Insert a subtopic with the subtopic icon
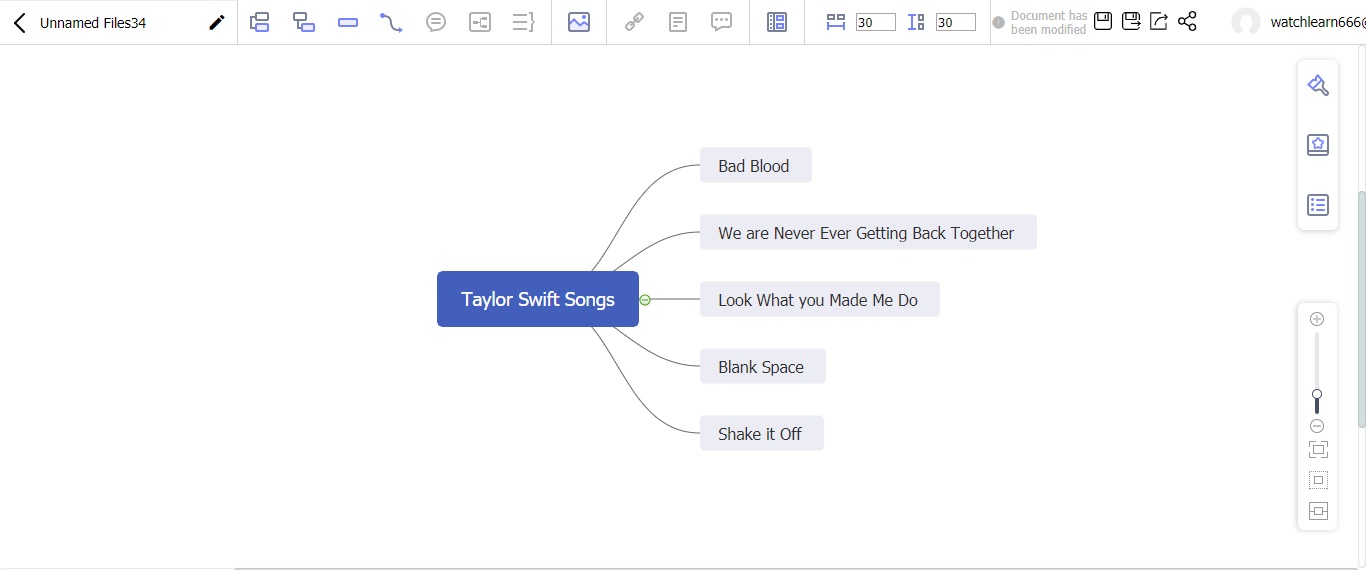 tap(304, 22)
